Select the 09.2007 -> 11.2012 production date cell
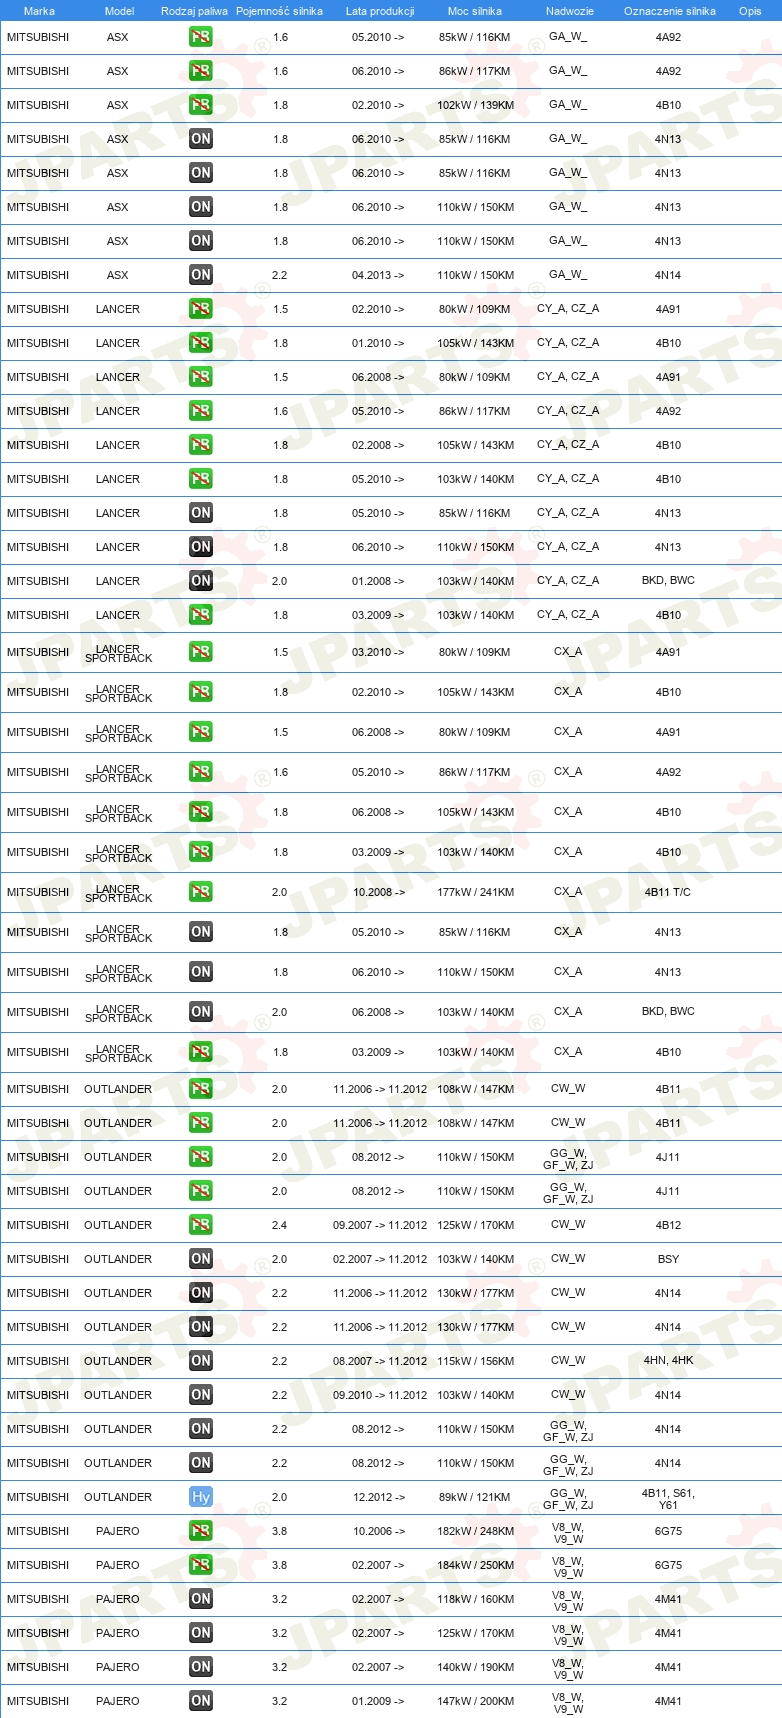 [x=380, y=1225]
